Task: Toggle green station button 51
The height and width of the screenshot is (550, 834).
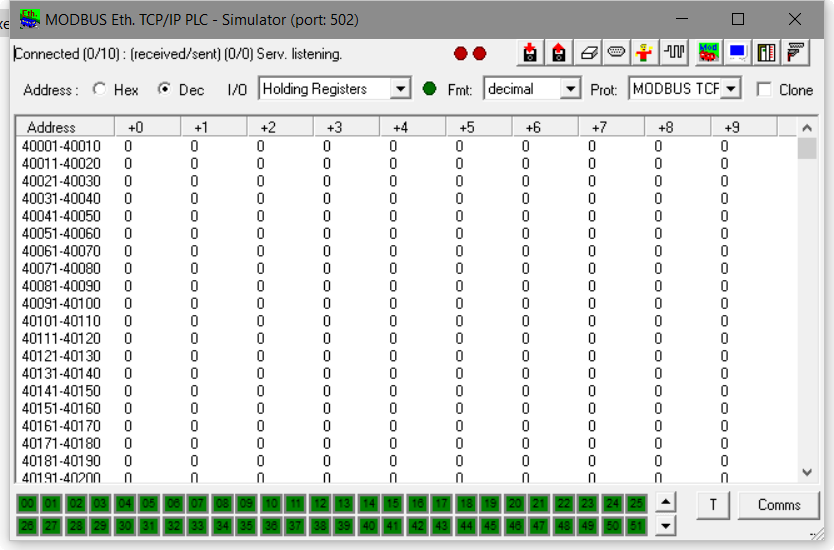Action: [x=637, y=526]
